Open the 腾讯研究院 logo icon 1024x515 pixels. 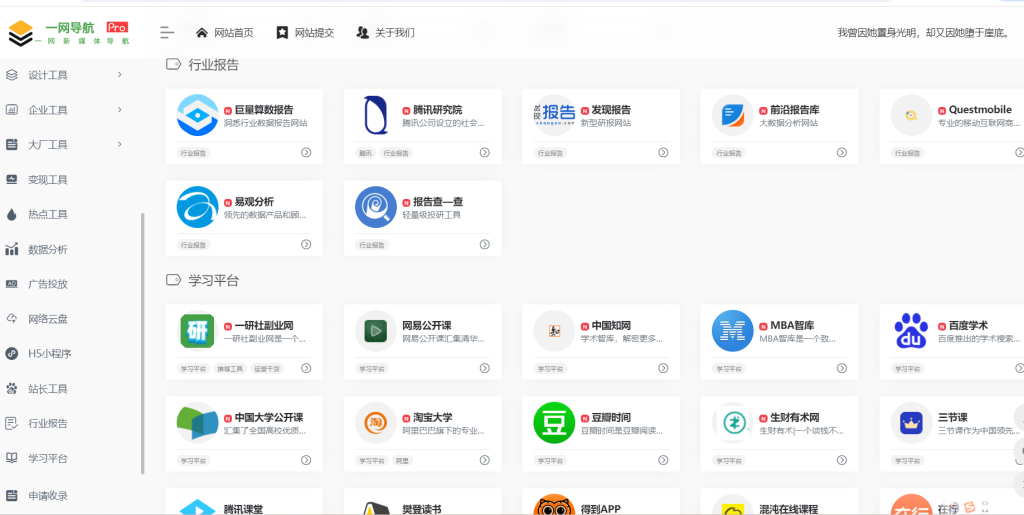click(x=376, y=115)
